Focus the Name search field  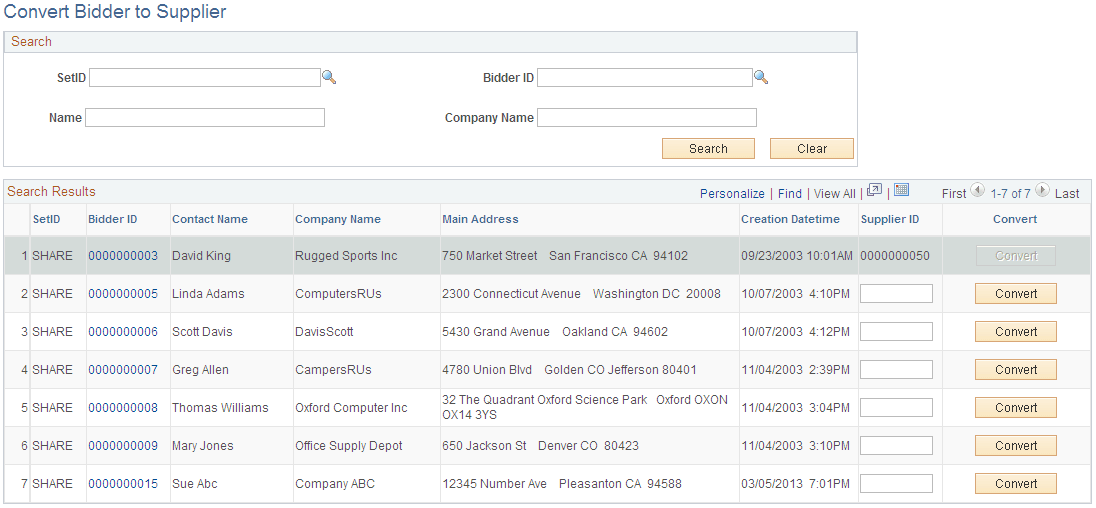click(x=205, y=117)
